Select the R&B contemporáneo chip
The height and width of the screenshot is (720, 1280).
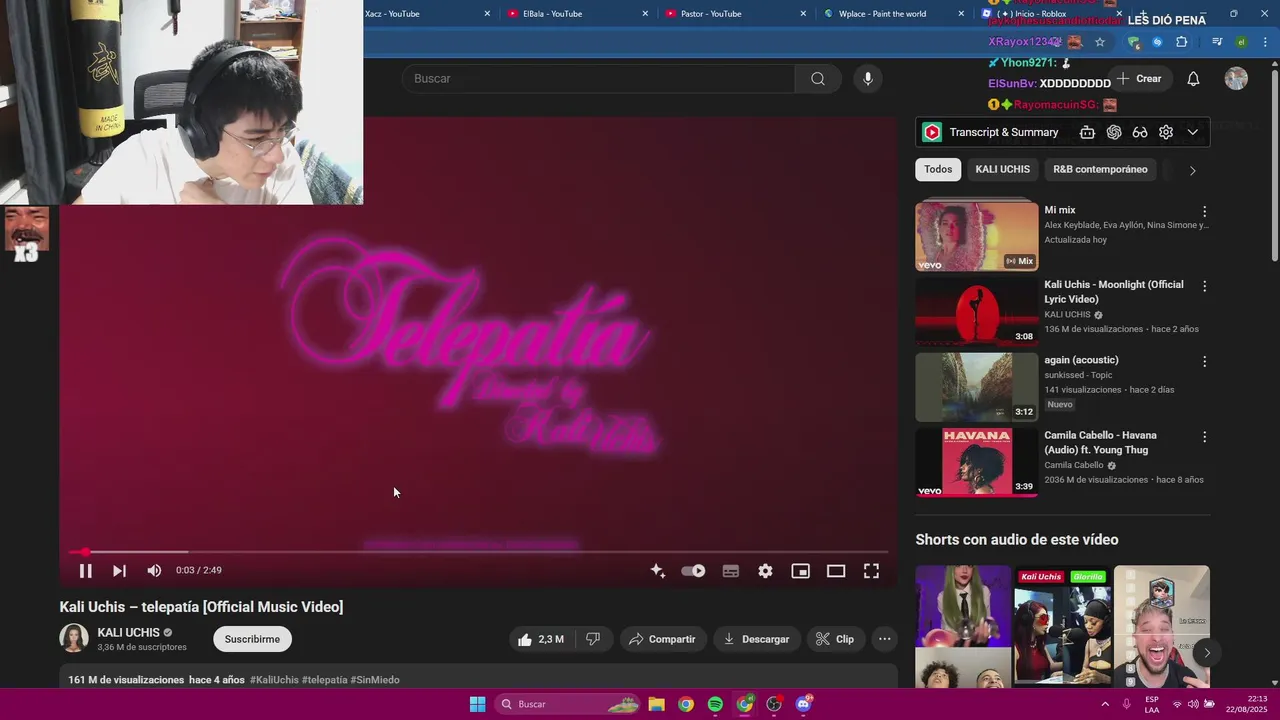[x=1100, y=169]
